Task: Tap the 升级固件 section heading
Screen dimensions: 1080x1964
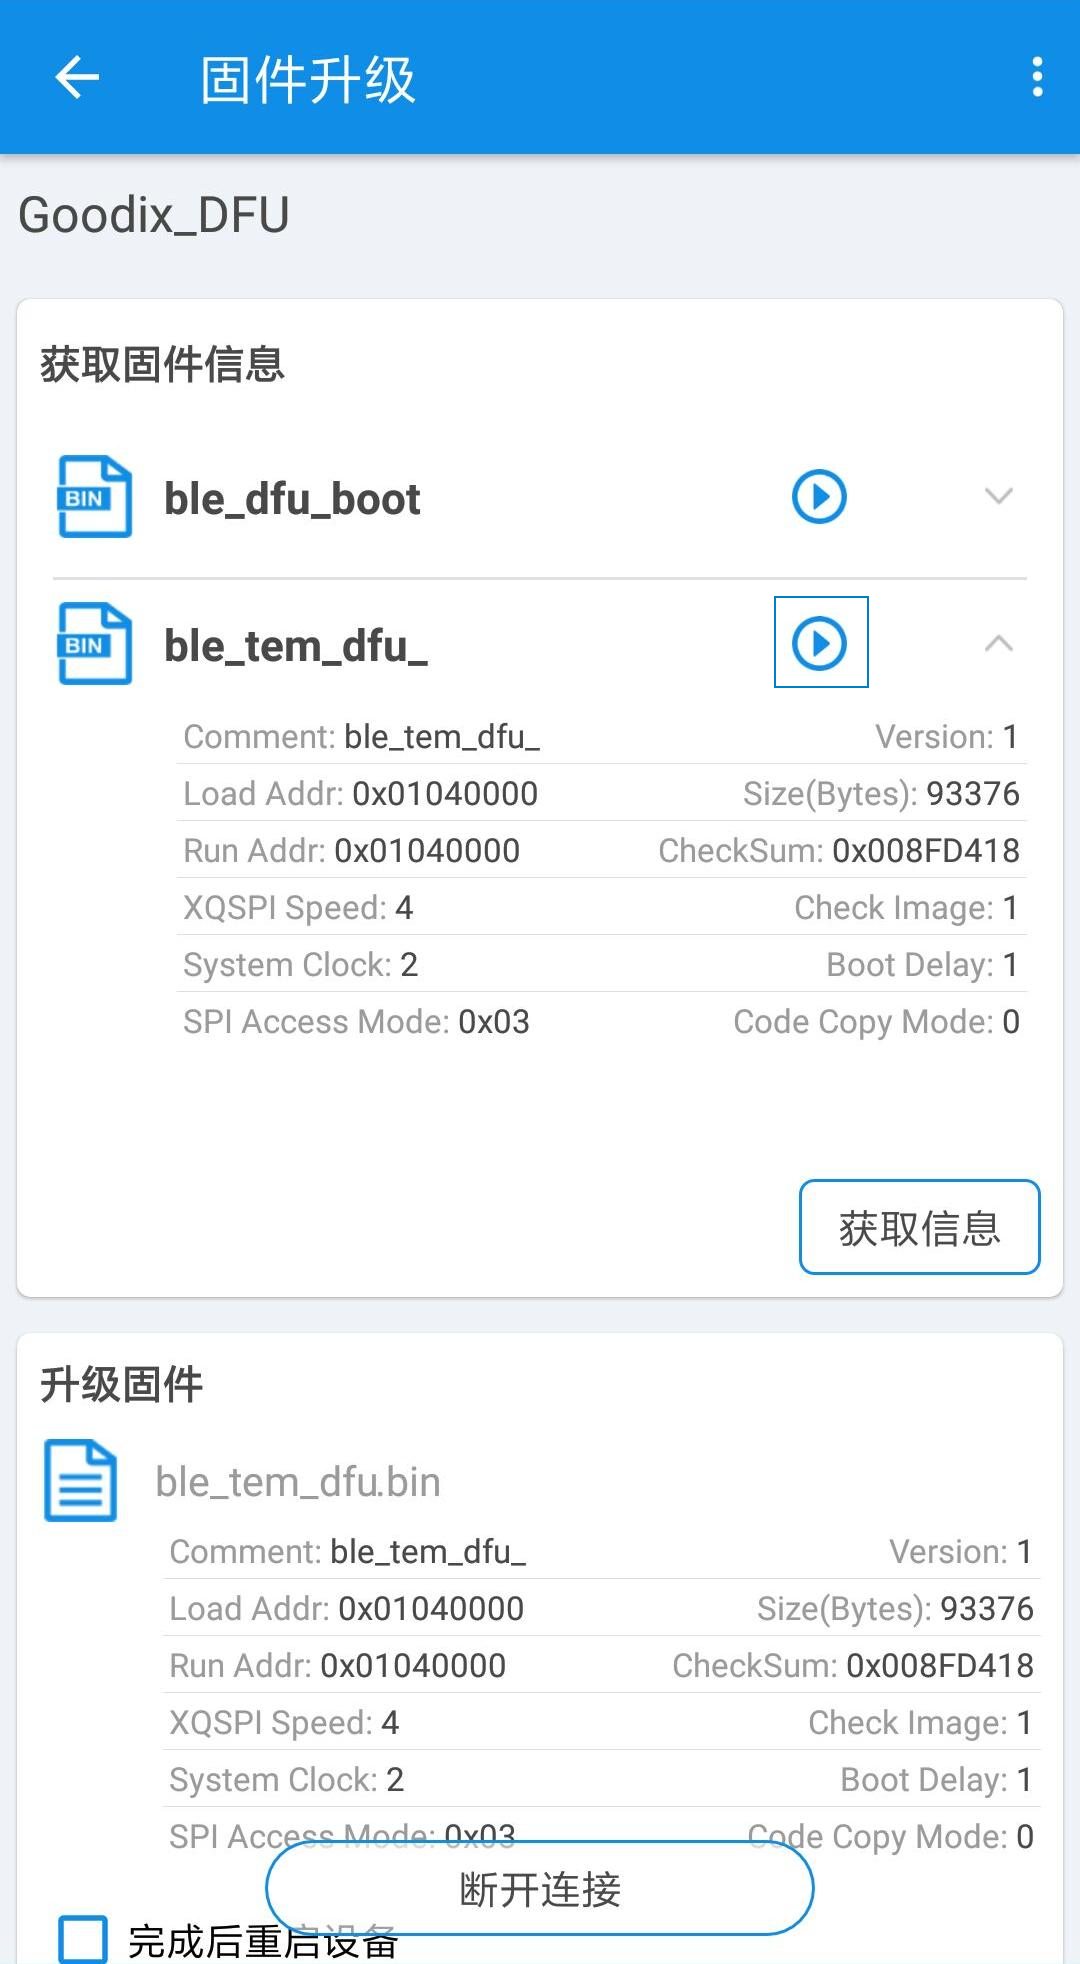Action: pyautogui.click(x=122, y=1385)
